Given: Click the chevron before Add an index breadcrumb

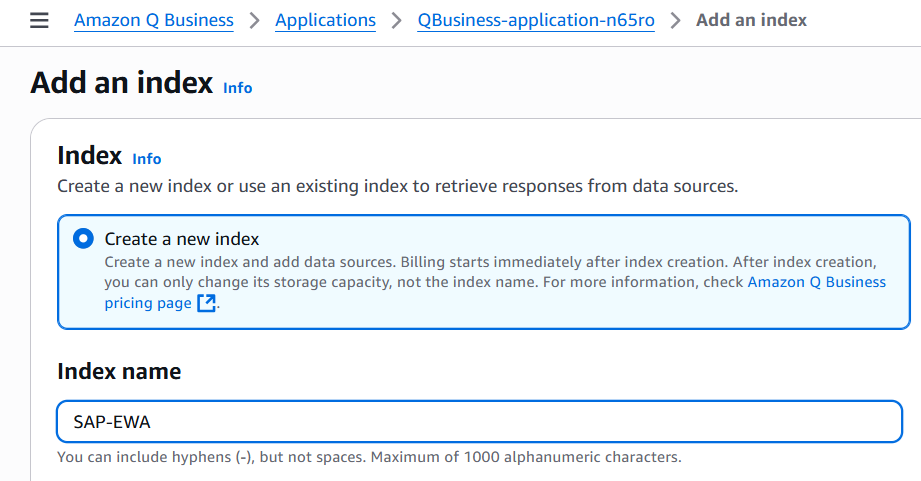Looking at the screenshot, I should (x=675, y=20).
